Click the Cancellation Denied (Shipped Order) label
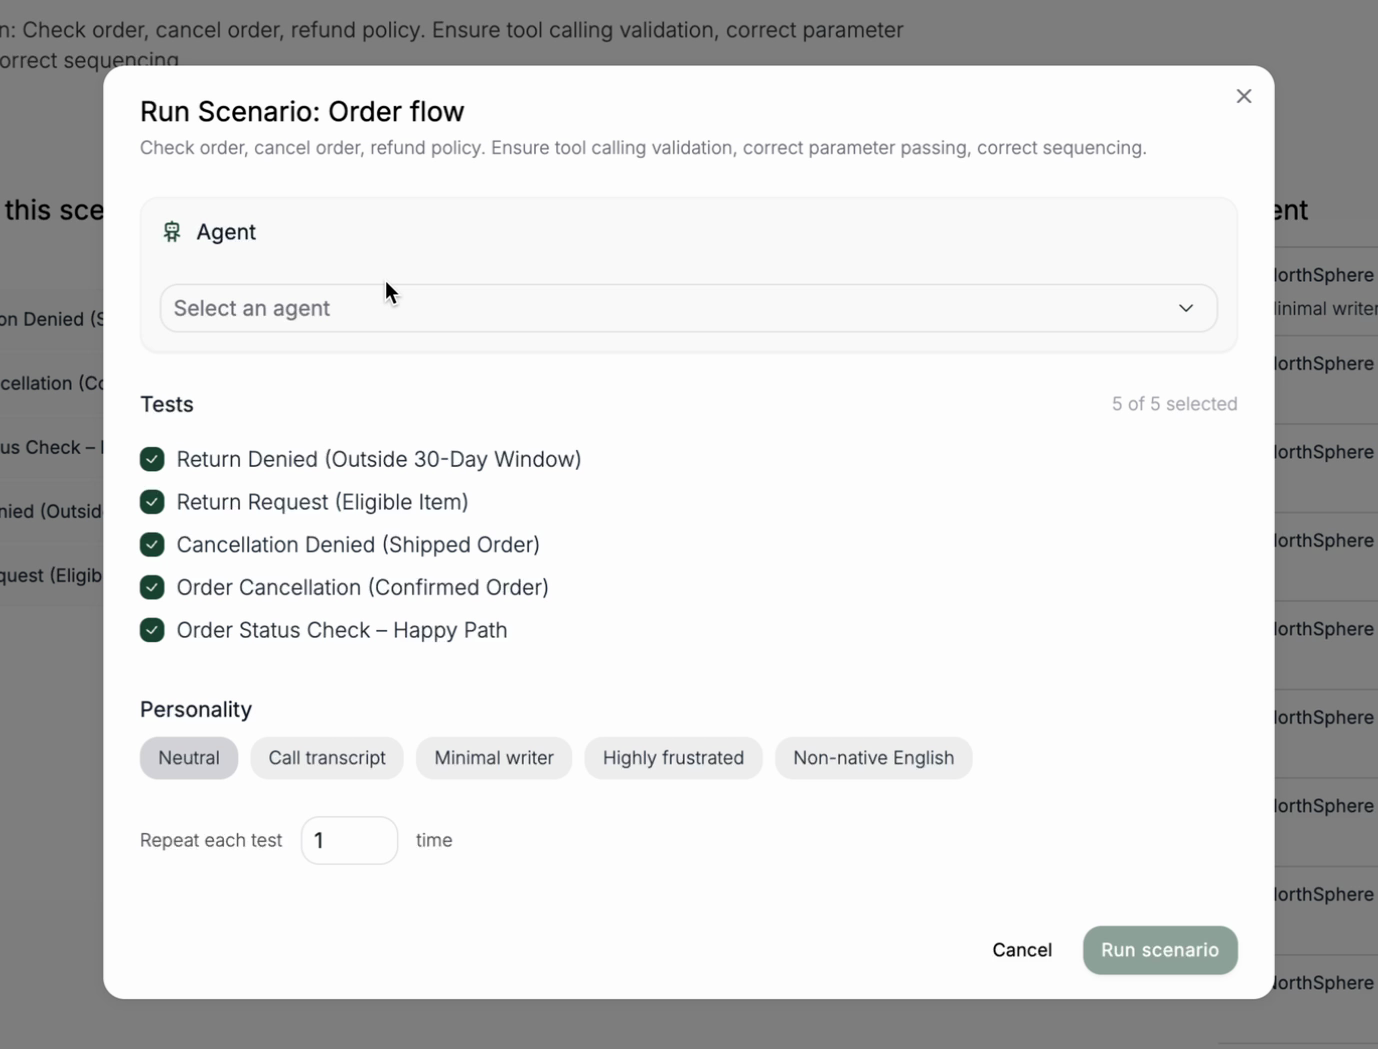This screenshot has height=1049, width=1378. pyautogui.click(x=358, y=545)
